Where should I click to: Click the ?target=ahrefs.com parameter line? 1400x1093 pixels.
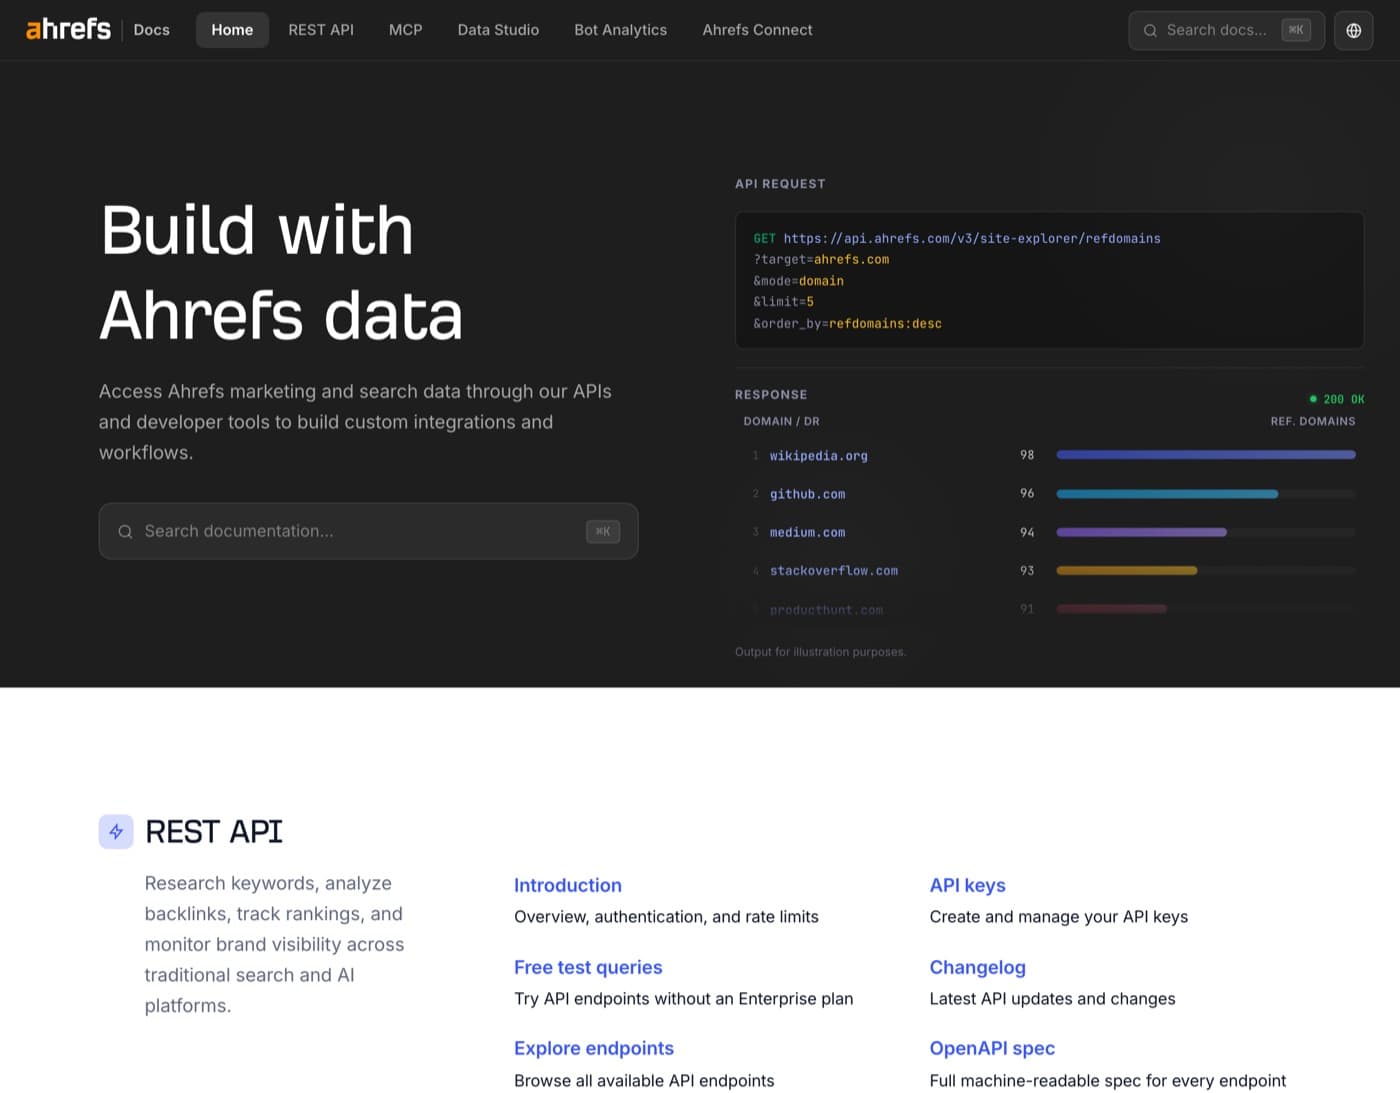pos(821,259)
